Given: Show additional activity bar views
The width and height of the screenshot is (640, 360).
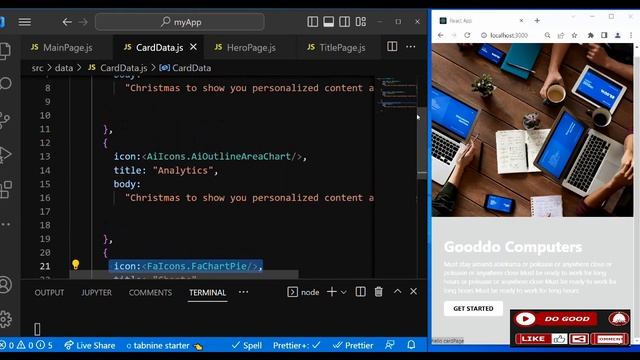Looking at the screenshot, I should click(6, 224).
